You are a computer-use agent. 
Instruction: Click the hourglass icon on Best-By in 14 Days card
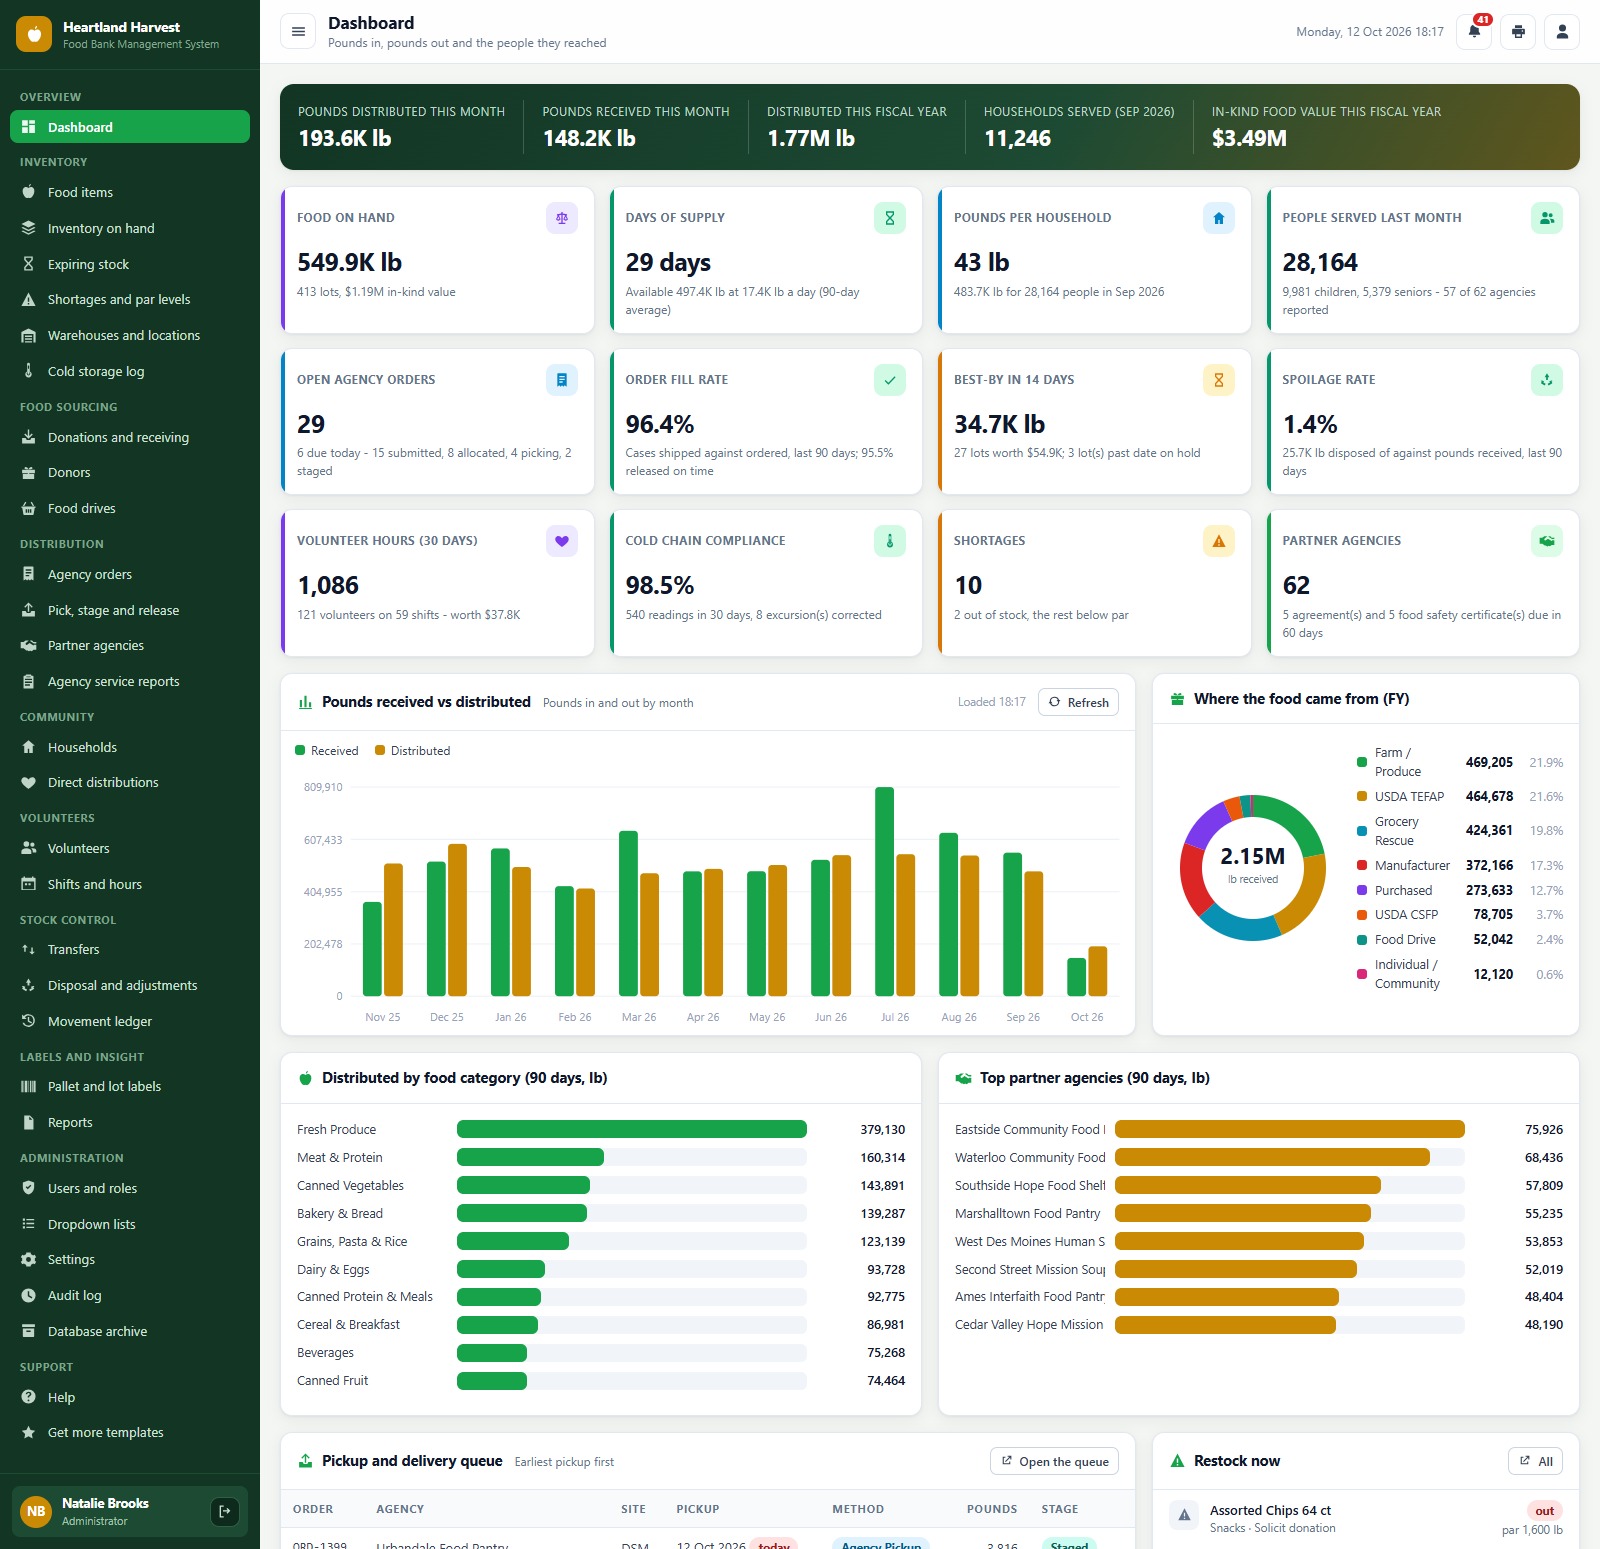point(1218,380)
